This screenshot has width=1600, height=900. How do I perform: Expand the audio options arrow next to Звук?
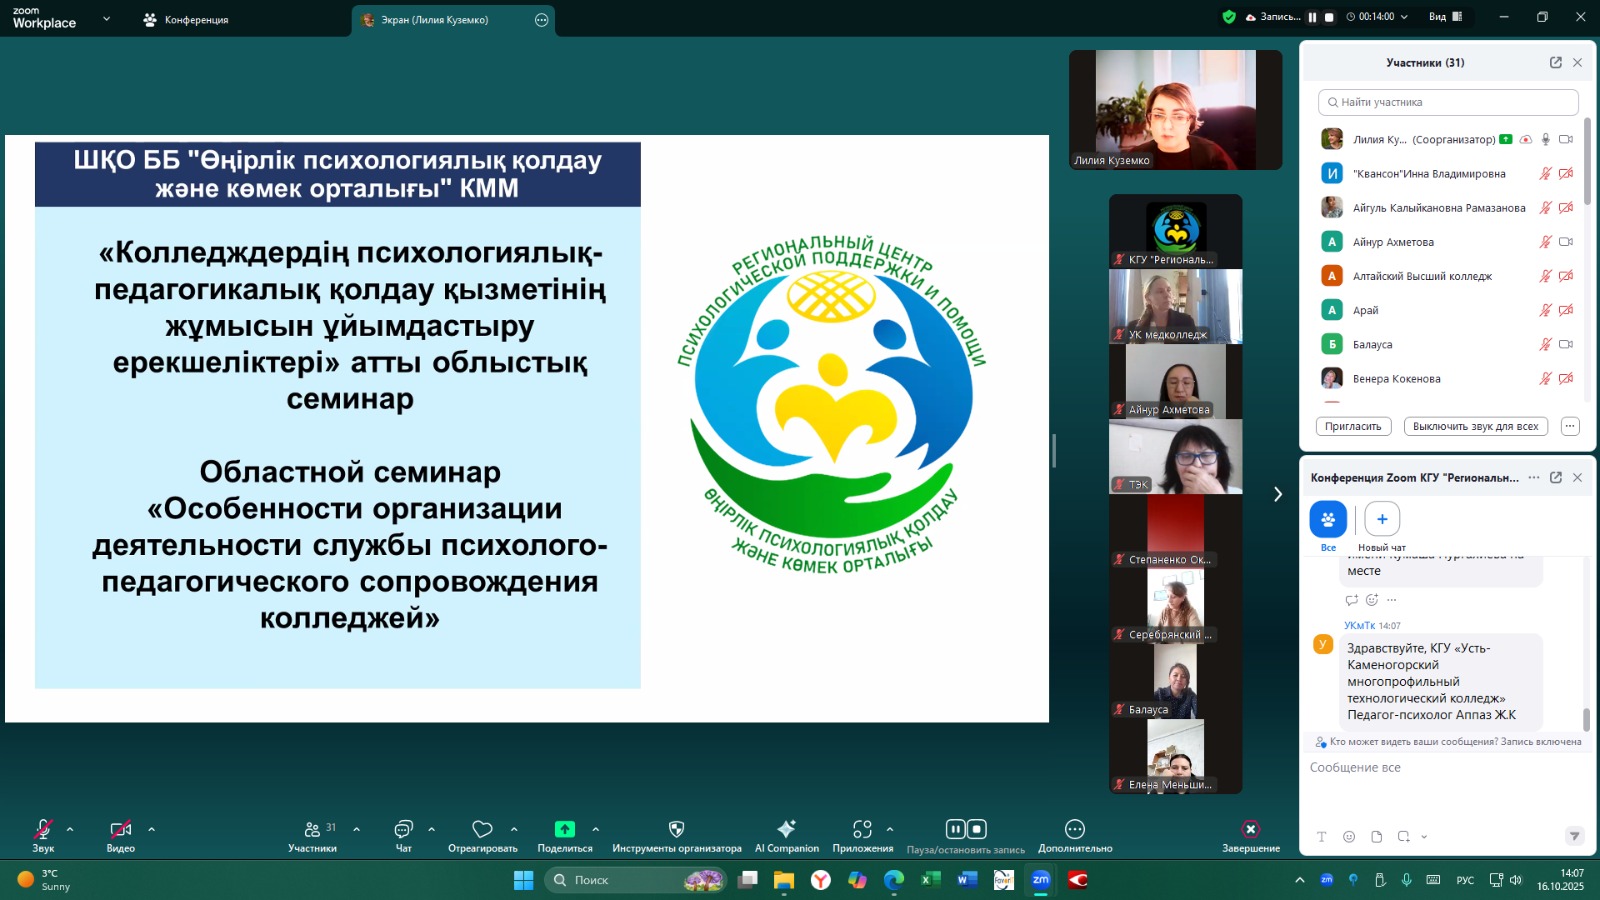70,829
